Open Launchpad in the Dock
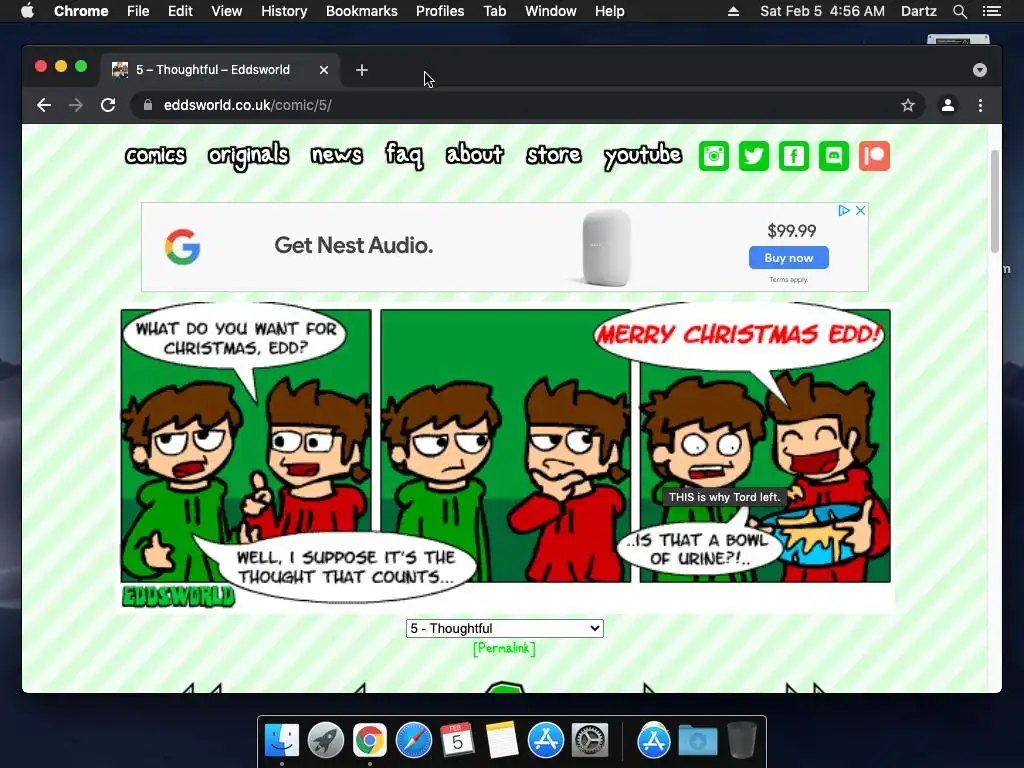 [x=326, y=741]
